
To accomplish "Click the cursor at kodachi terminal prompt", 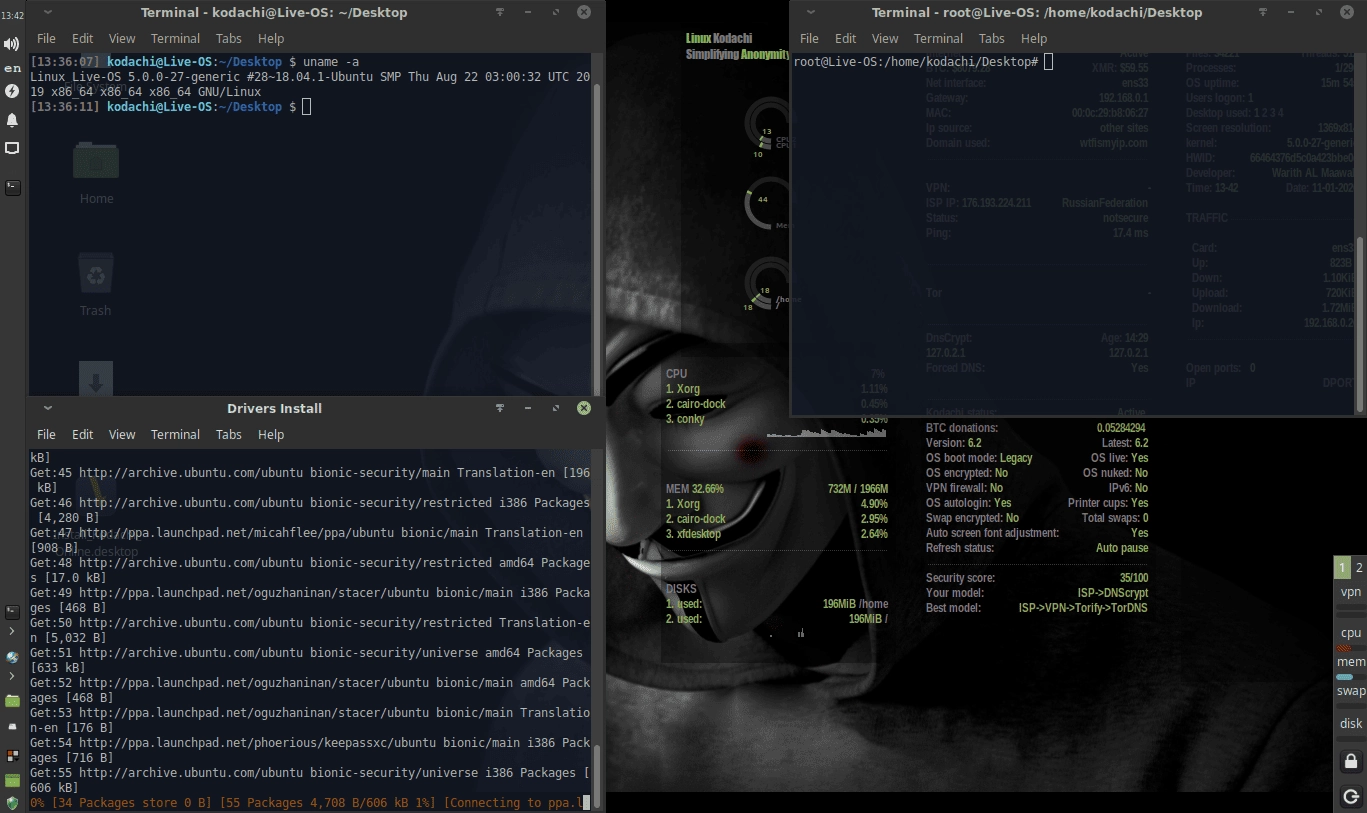I will (306, 106).
